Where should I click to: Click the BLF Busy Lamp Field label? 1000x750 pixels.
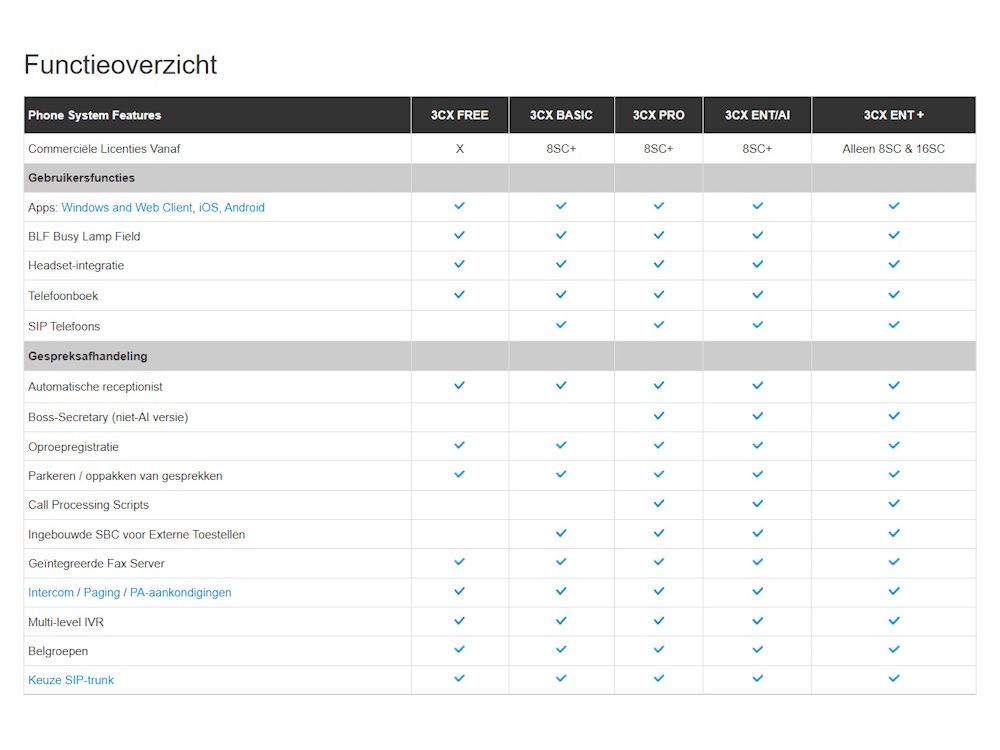(84, 237)
